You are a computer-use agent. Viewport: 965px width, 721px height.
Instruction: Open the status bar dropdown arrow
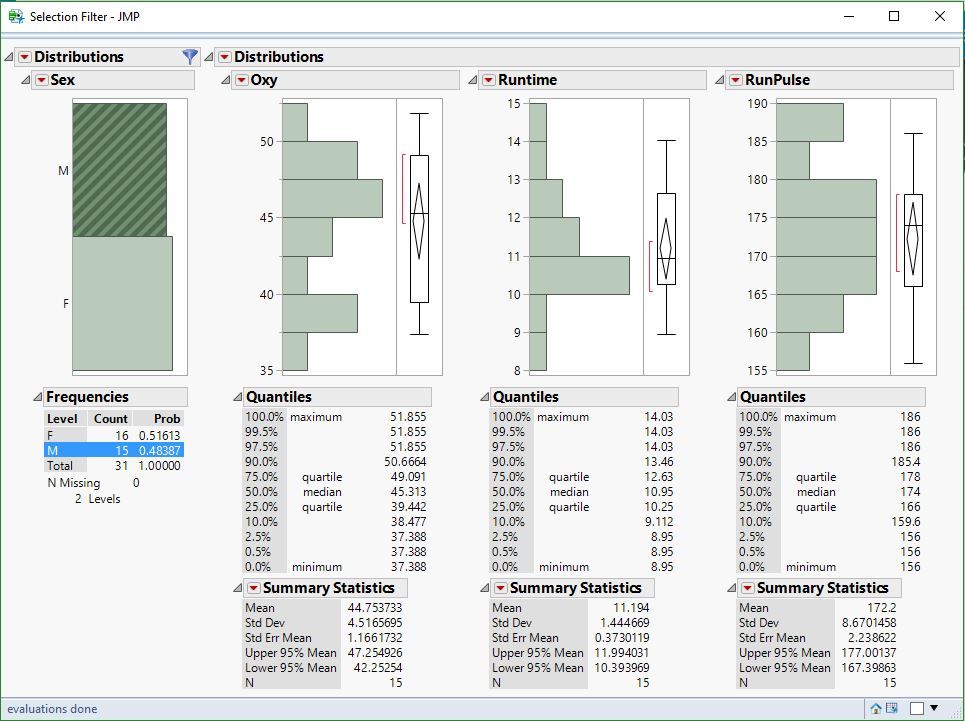934,708
